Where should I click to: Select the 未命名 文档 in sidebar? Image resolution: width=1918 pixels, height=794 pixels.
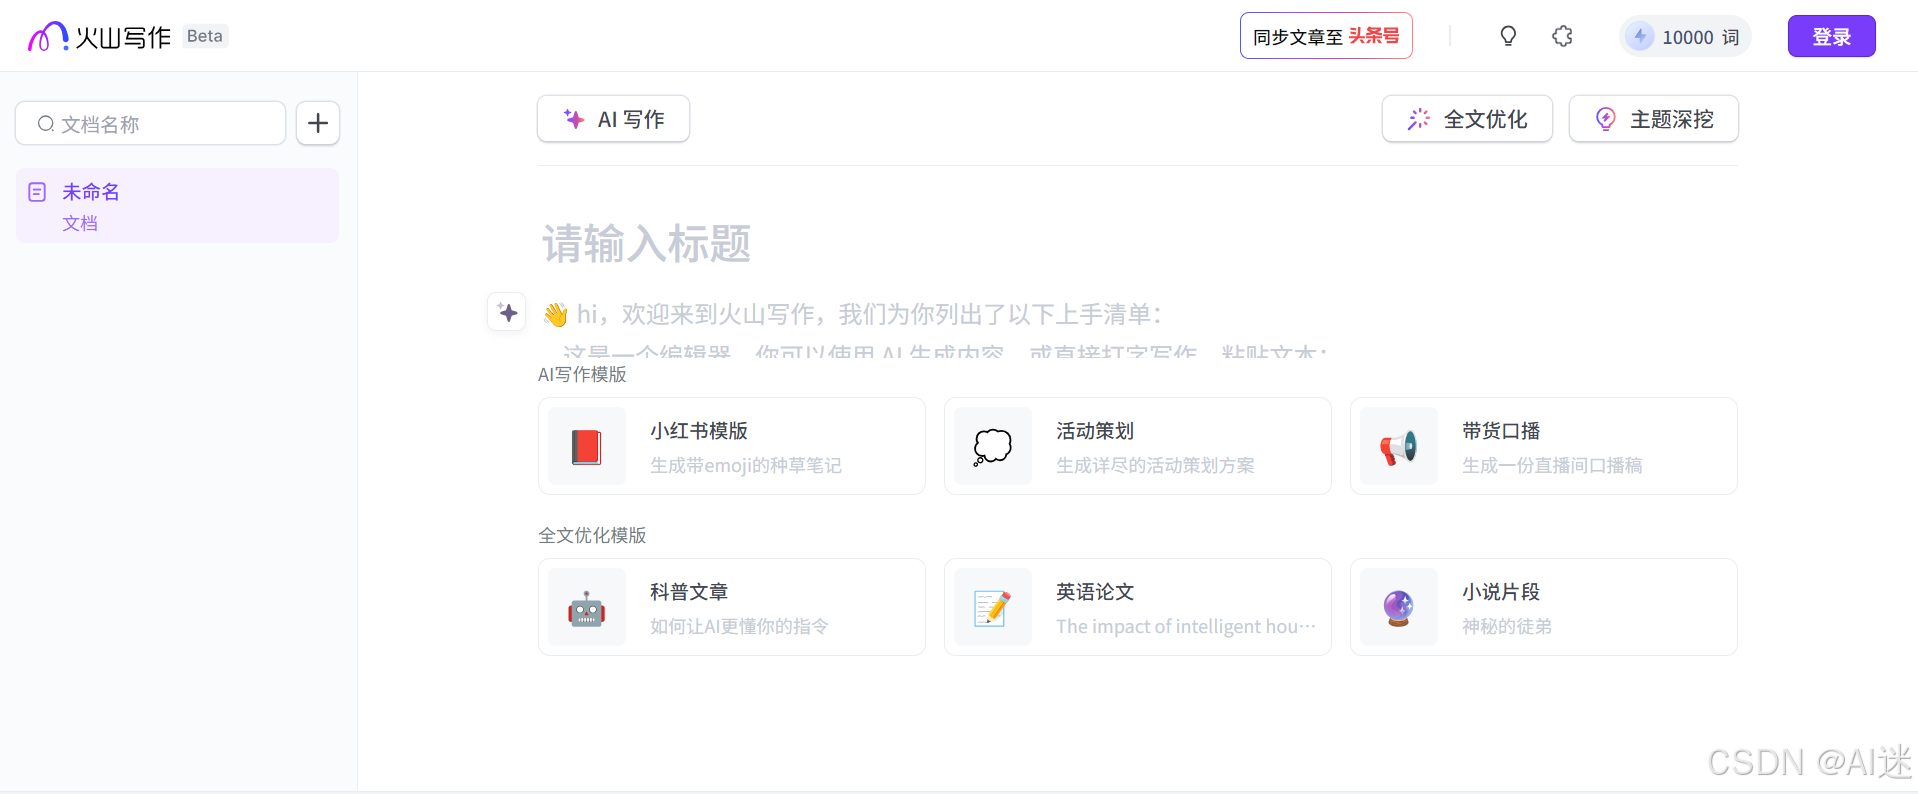[x=177, y=206]
